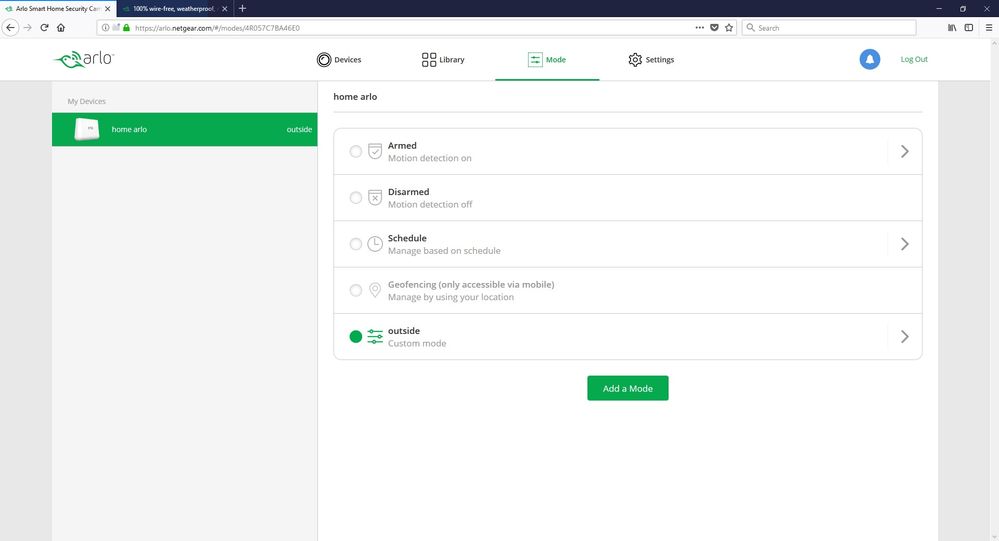Viewport: 999px width, 541px height.
Task: Click the Geofencing location pin icon
Action: tap(375, 291)
